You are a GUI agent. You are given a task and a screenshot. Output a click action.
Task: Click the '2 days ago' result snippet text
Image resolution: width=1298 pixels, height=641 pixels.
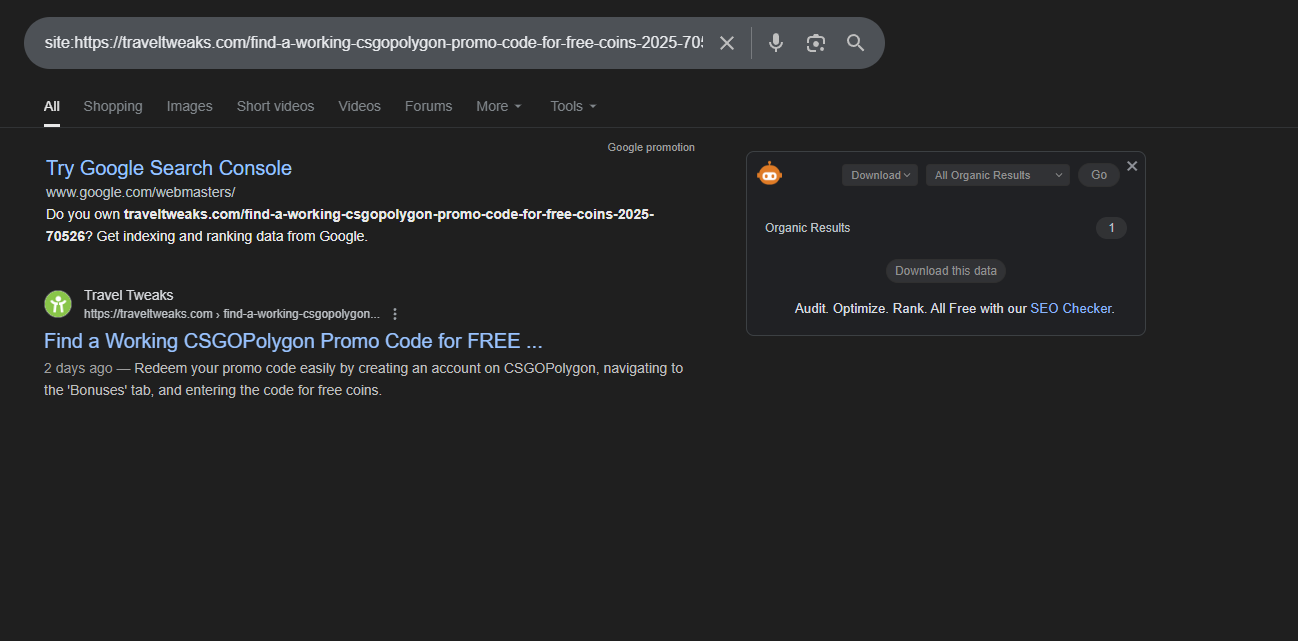pyautogui.click(x=364, y=379)
